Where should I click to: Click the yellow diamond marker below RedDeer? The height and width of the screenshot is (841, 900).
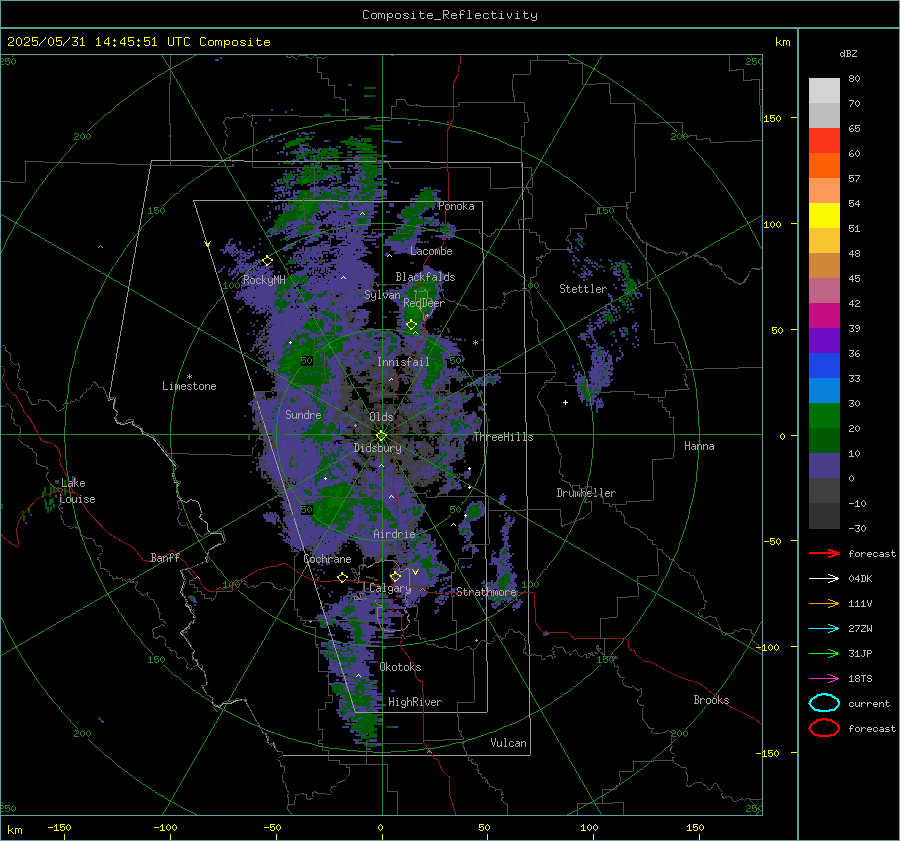(412, 325)
